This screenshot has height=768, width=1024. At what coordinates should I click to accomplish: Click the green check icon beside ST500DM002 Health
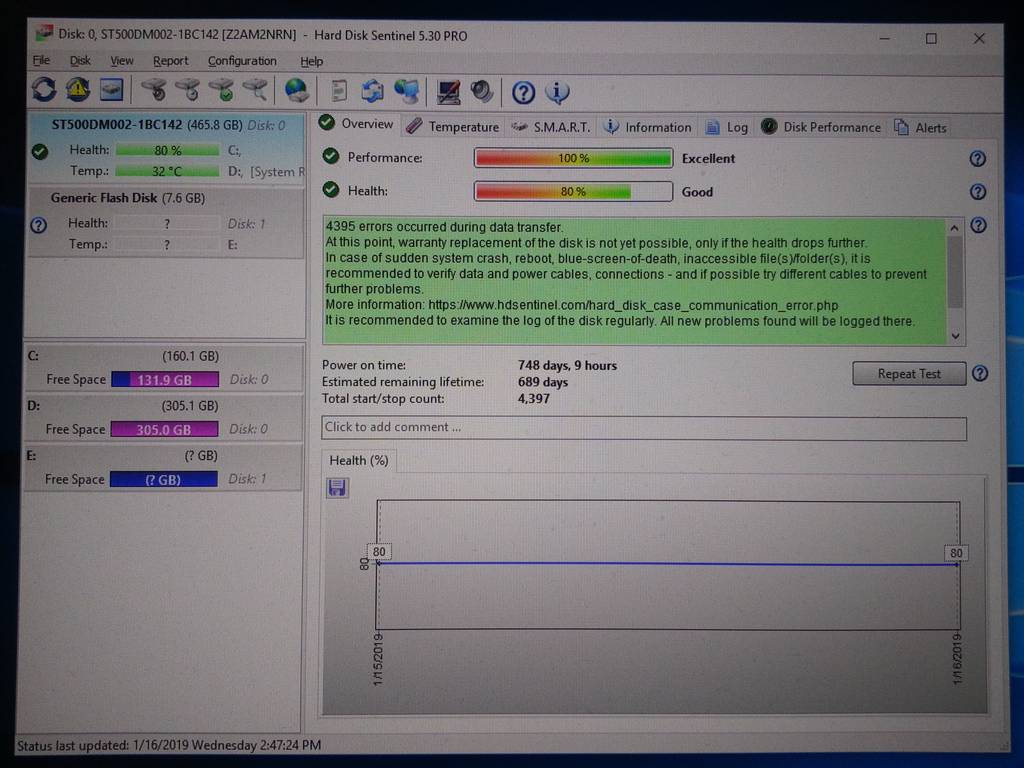pos(40,152)
